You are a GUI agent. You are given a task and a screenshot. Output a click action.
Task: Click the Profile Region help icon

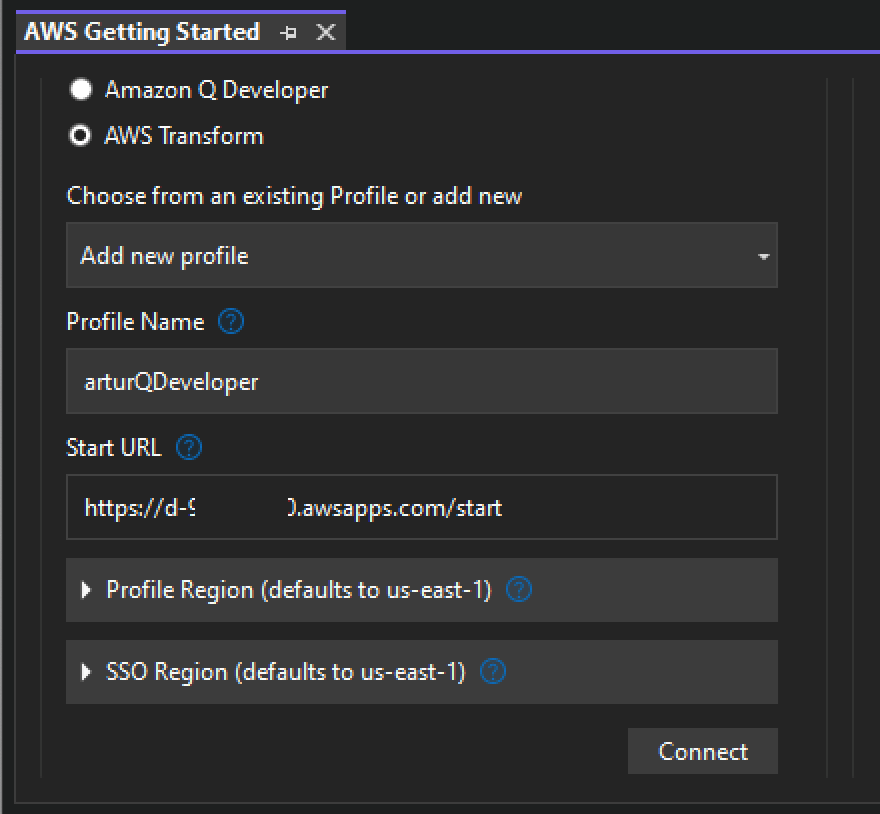click(x=518, y=590)
